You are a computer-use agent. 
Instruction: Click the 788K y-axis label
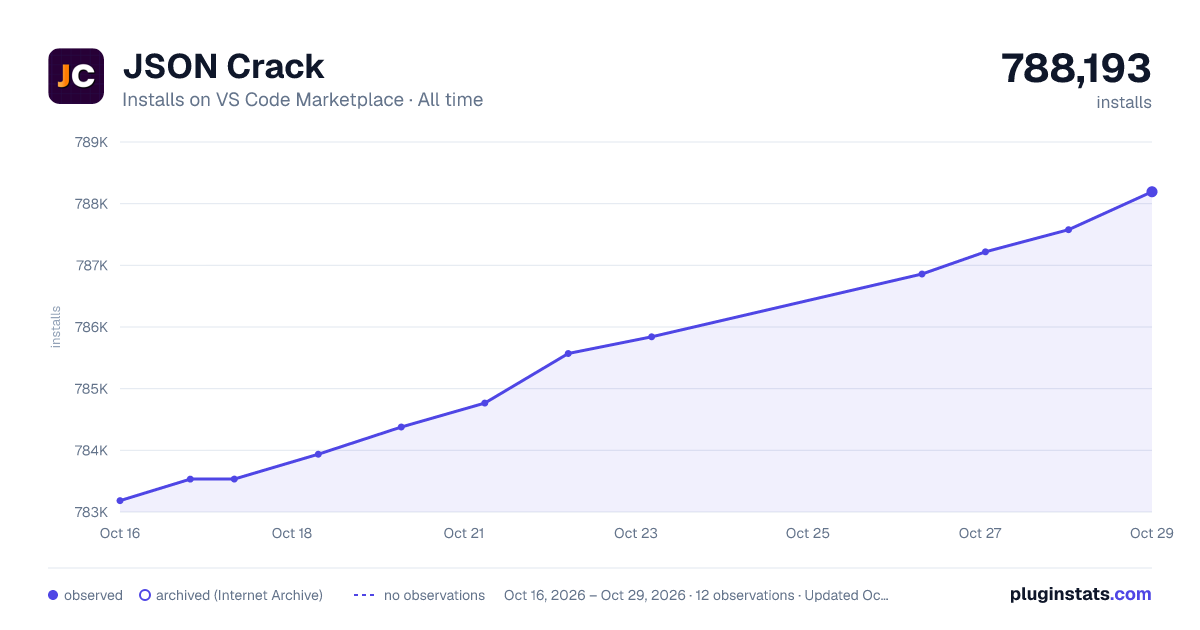click(91, 204)
